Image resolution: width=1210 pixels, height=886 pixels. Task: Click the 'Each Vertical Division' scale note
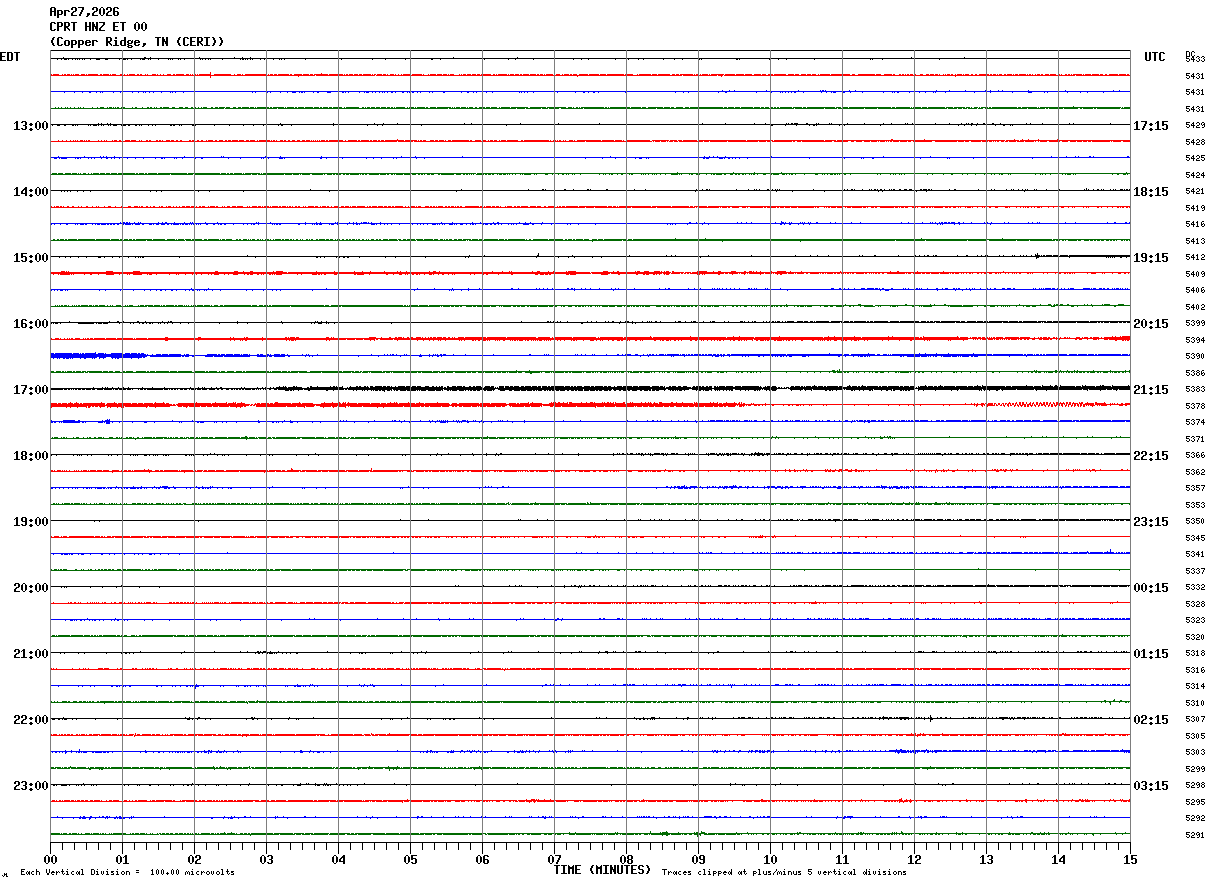click(x=127, y=873)
